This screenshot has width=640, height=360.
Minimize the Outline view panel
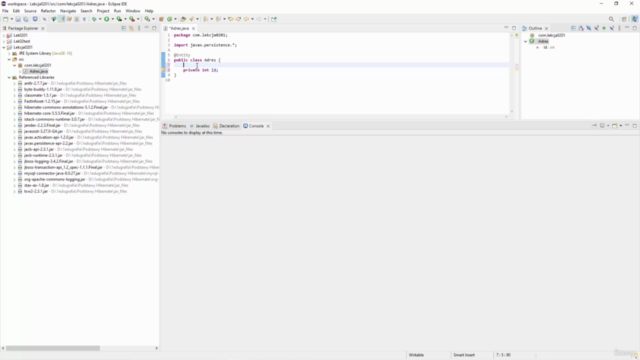pyautogui.click(x=627, y=28)
